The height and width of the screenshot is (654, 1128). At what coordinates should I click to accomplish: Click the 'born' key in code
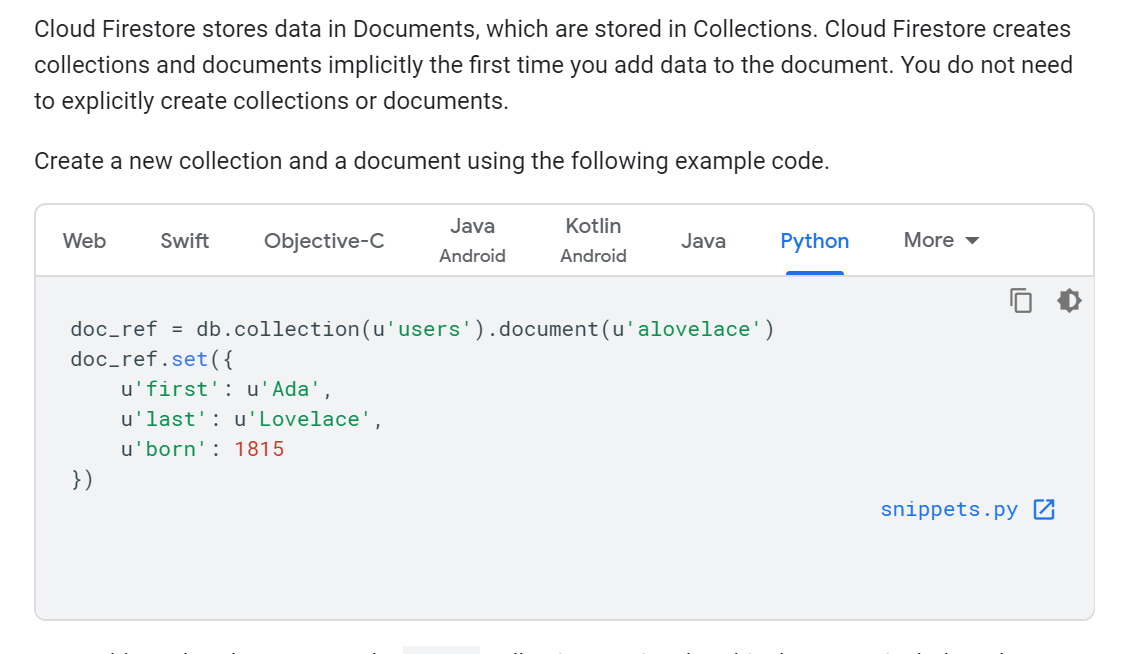point(170,449)
